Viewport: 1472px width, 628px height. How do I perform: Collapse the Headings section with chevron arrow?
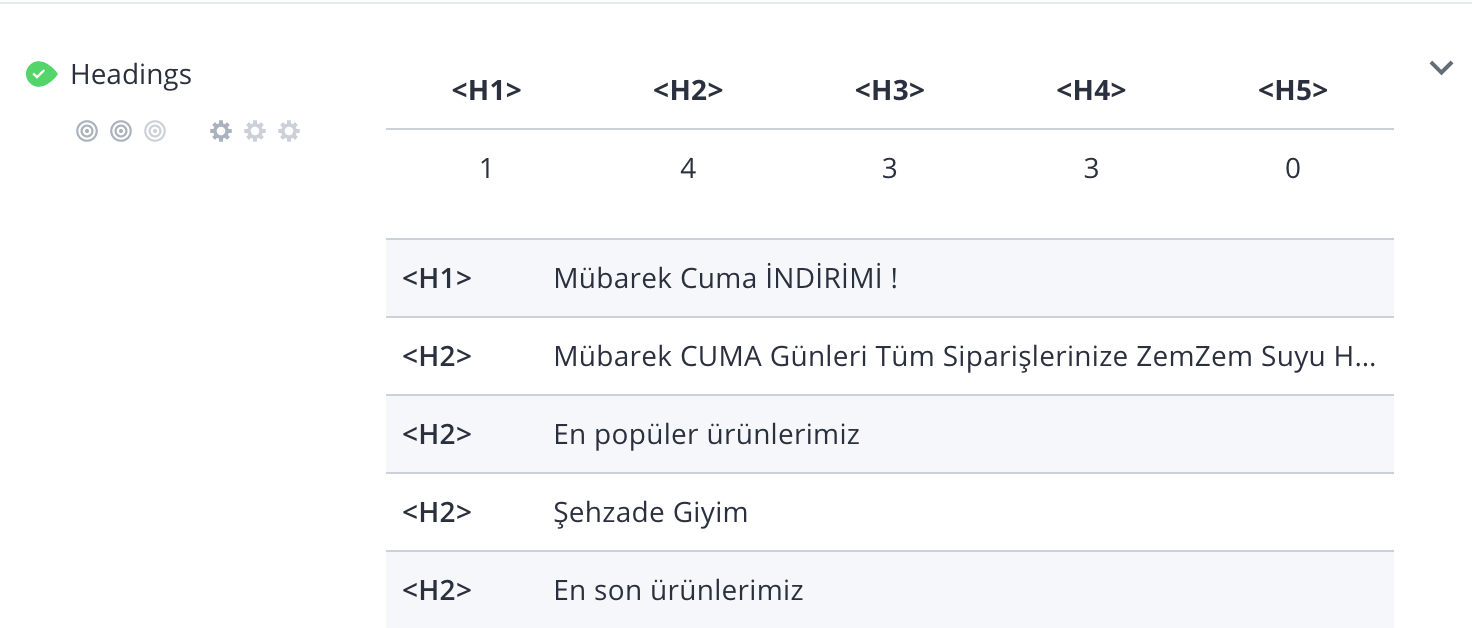(1441, 68)
